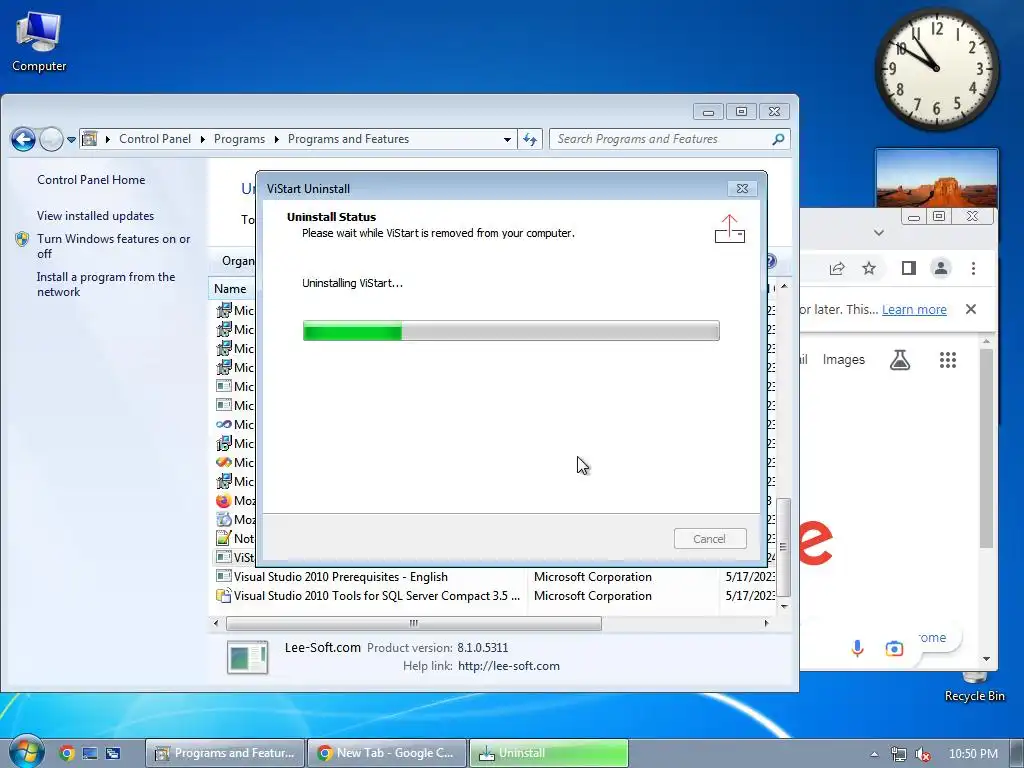Click the 10:50 PM taskbar clock
Screen dimensions: 1024x768
point(973,754)
